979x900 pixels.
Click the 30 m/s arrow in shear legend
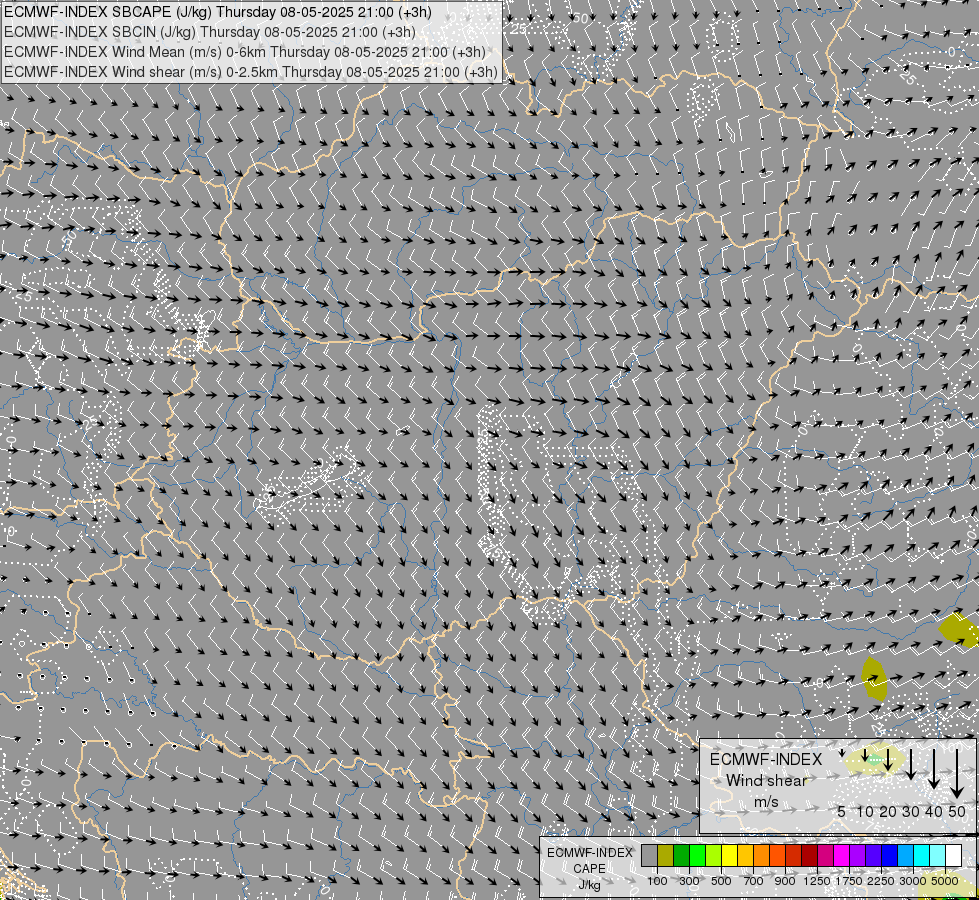(911, 764)
